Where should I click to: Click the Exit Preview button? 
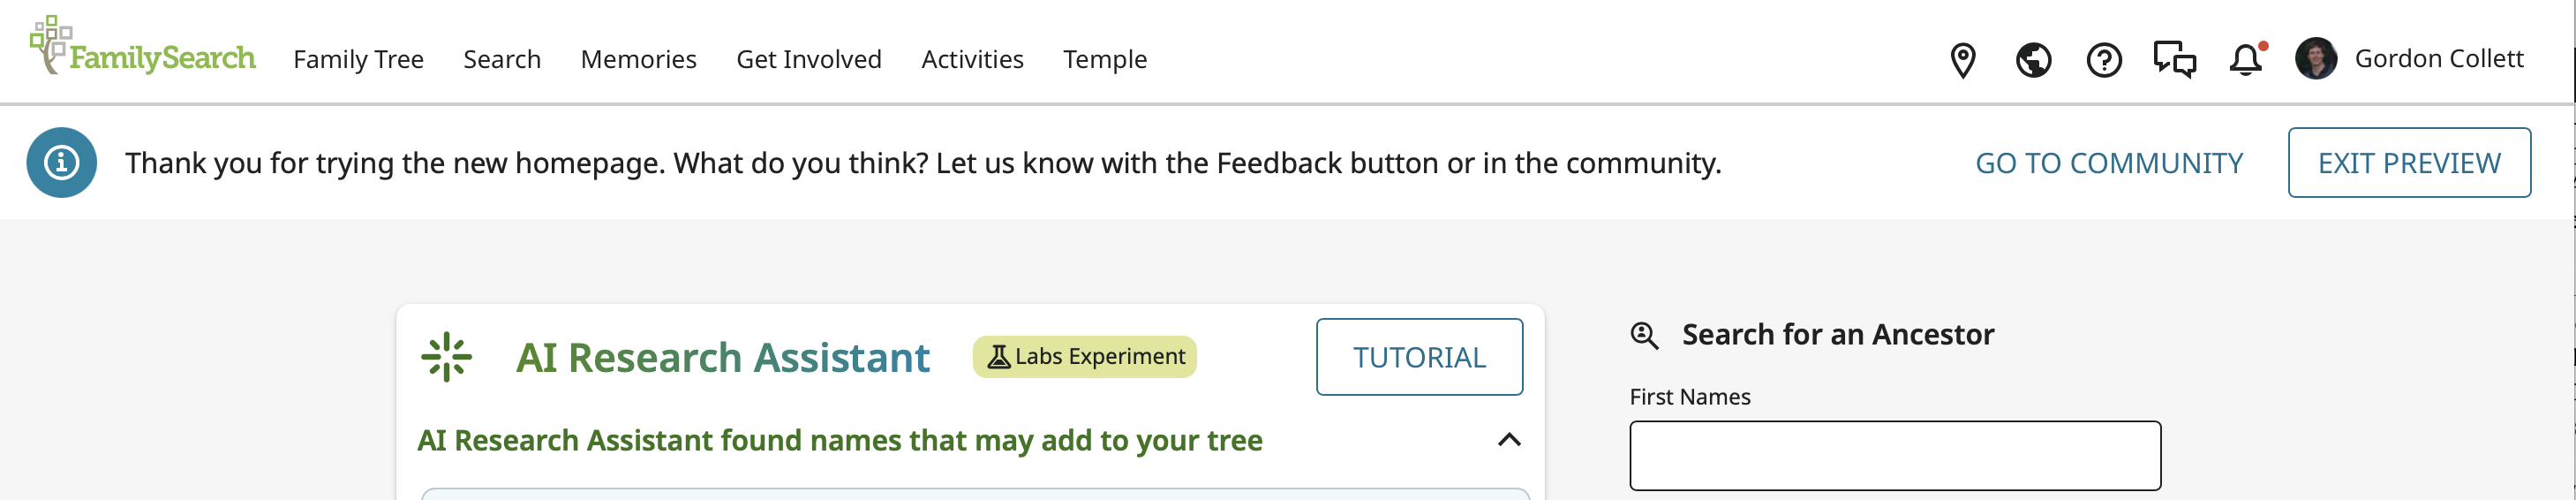(2408, 163)
